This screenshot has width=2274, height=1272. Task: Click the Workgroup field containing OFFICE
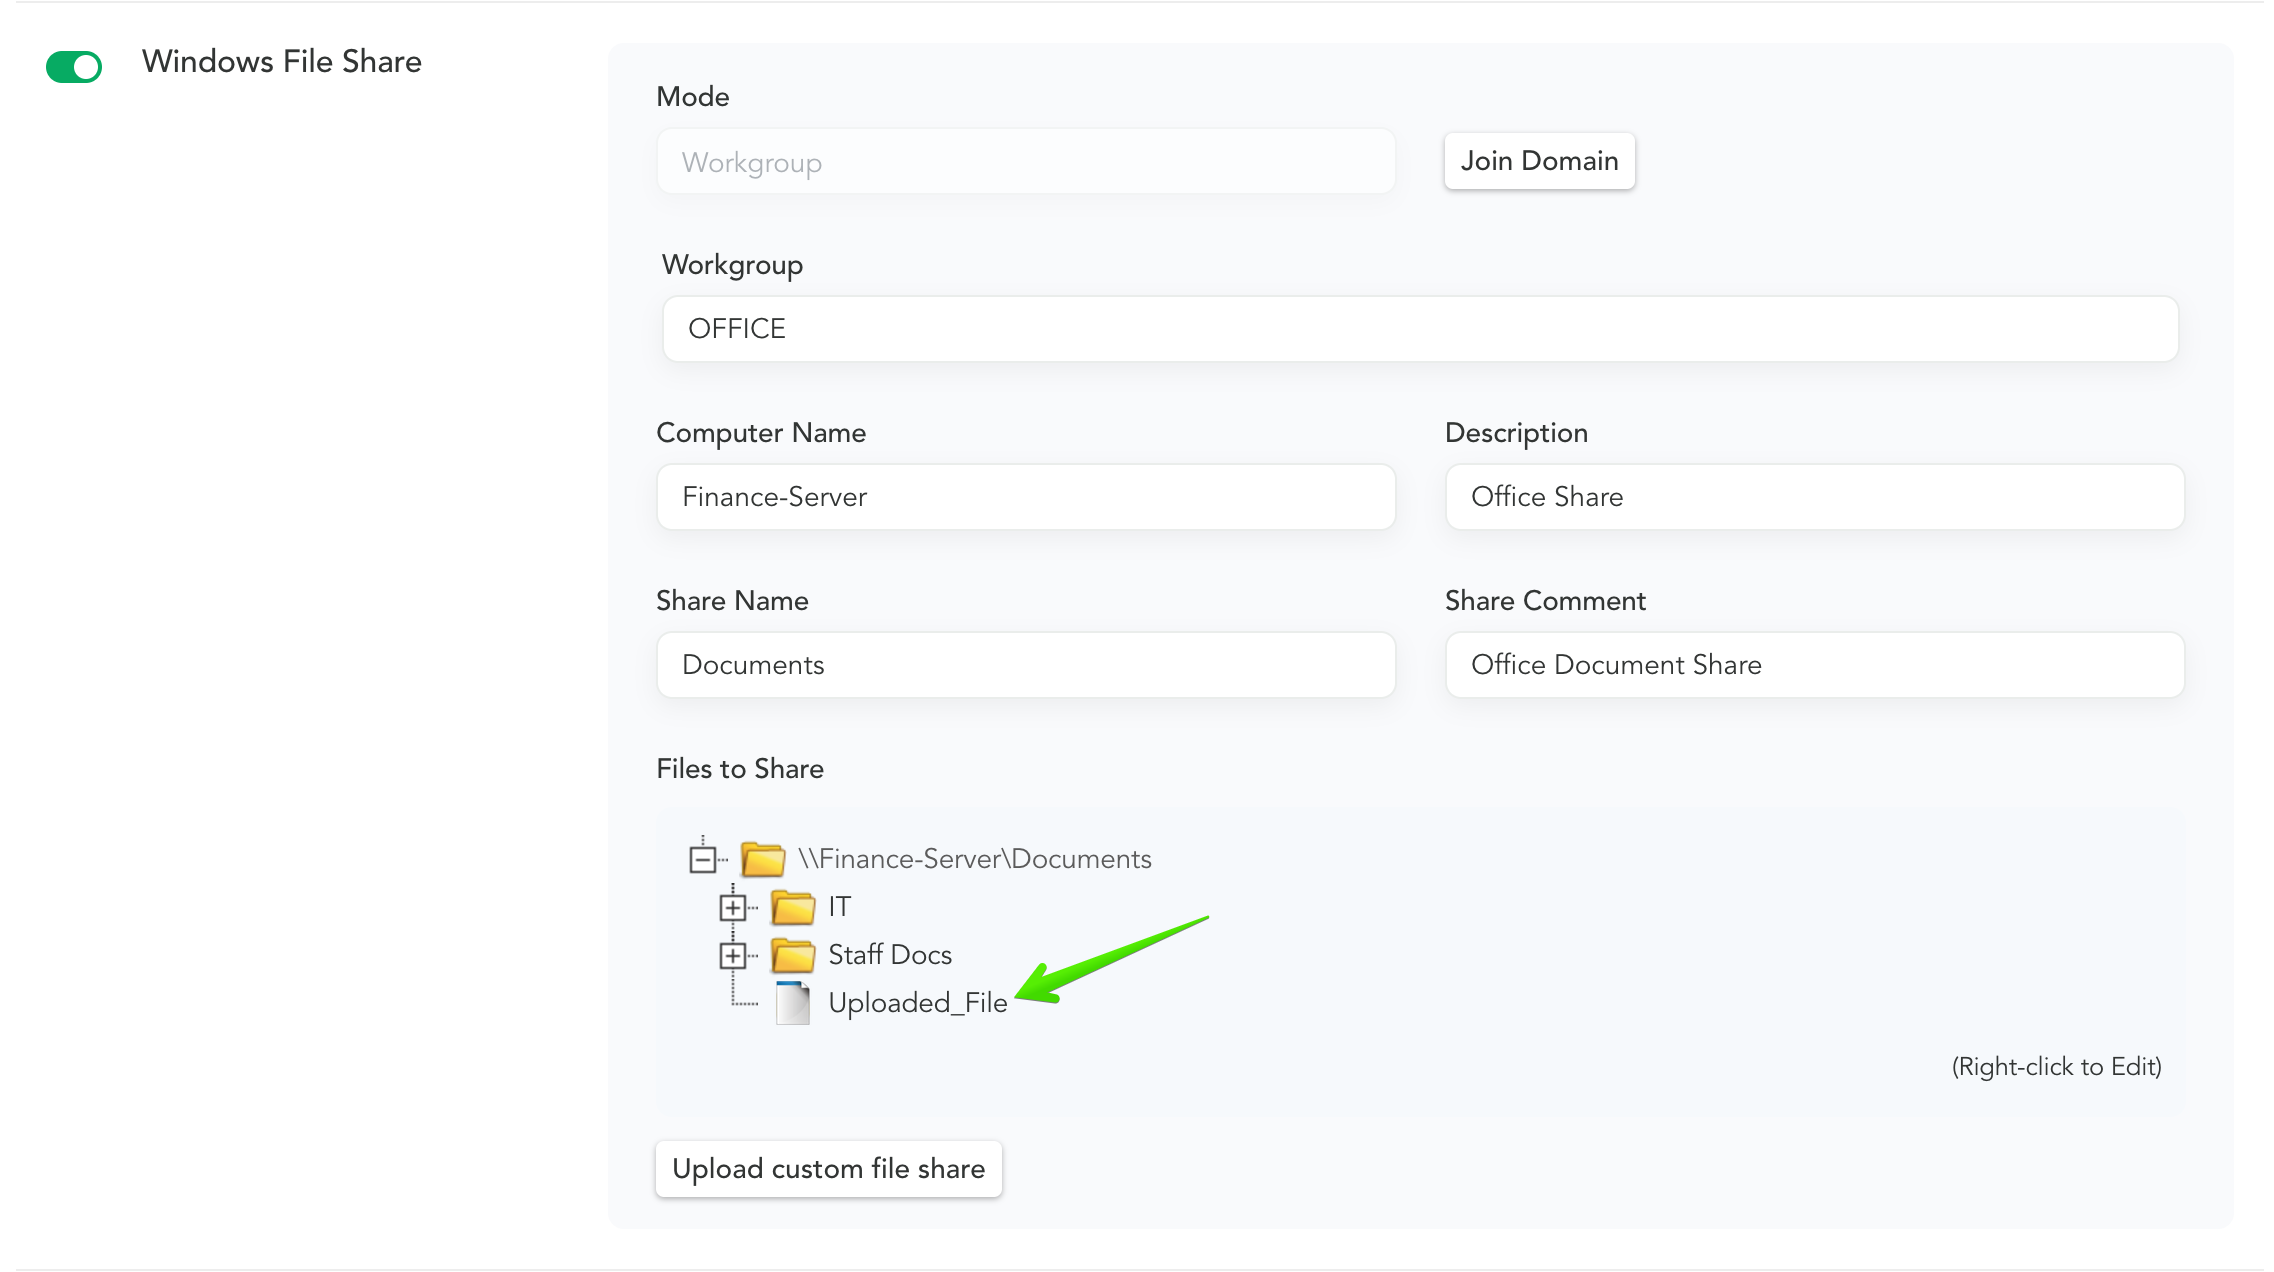click(x=1420, y=329)
